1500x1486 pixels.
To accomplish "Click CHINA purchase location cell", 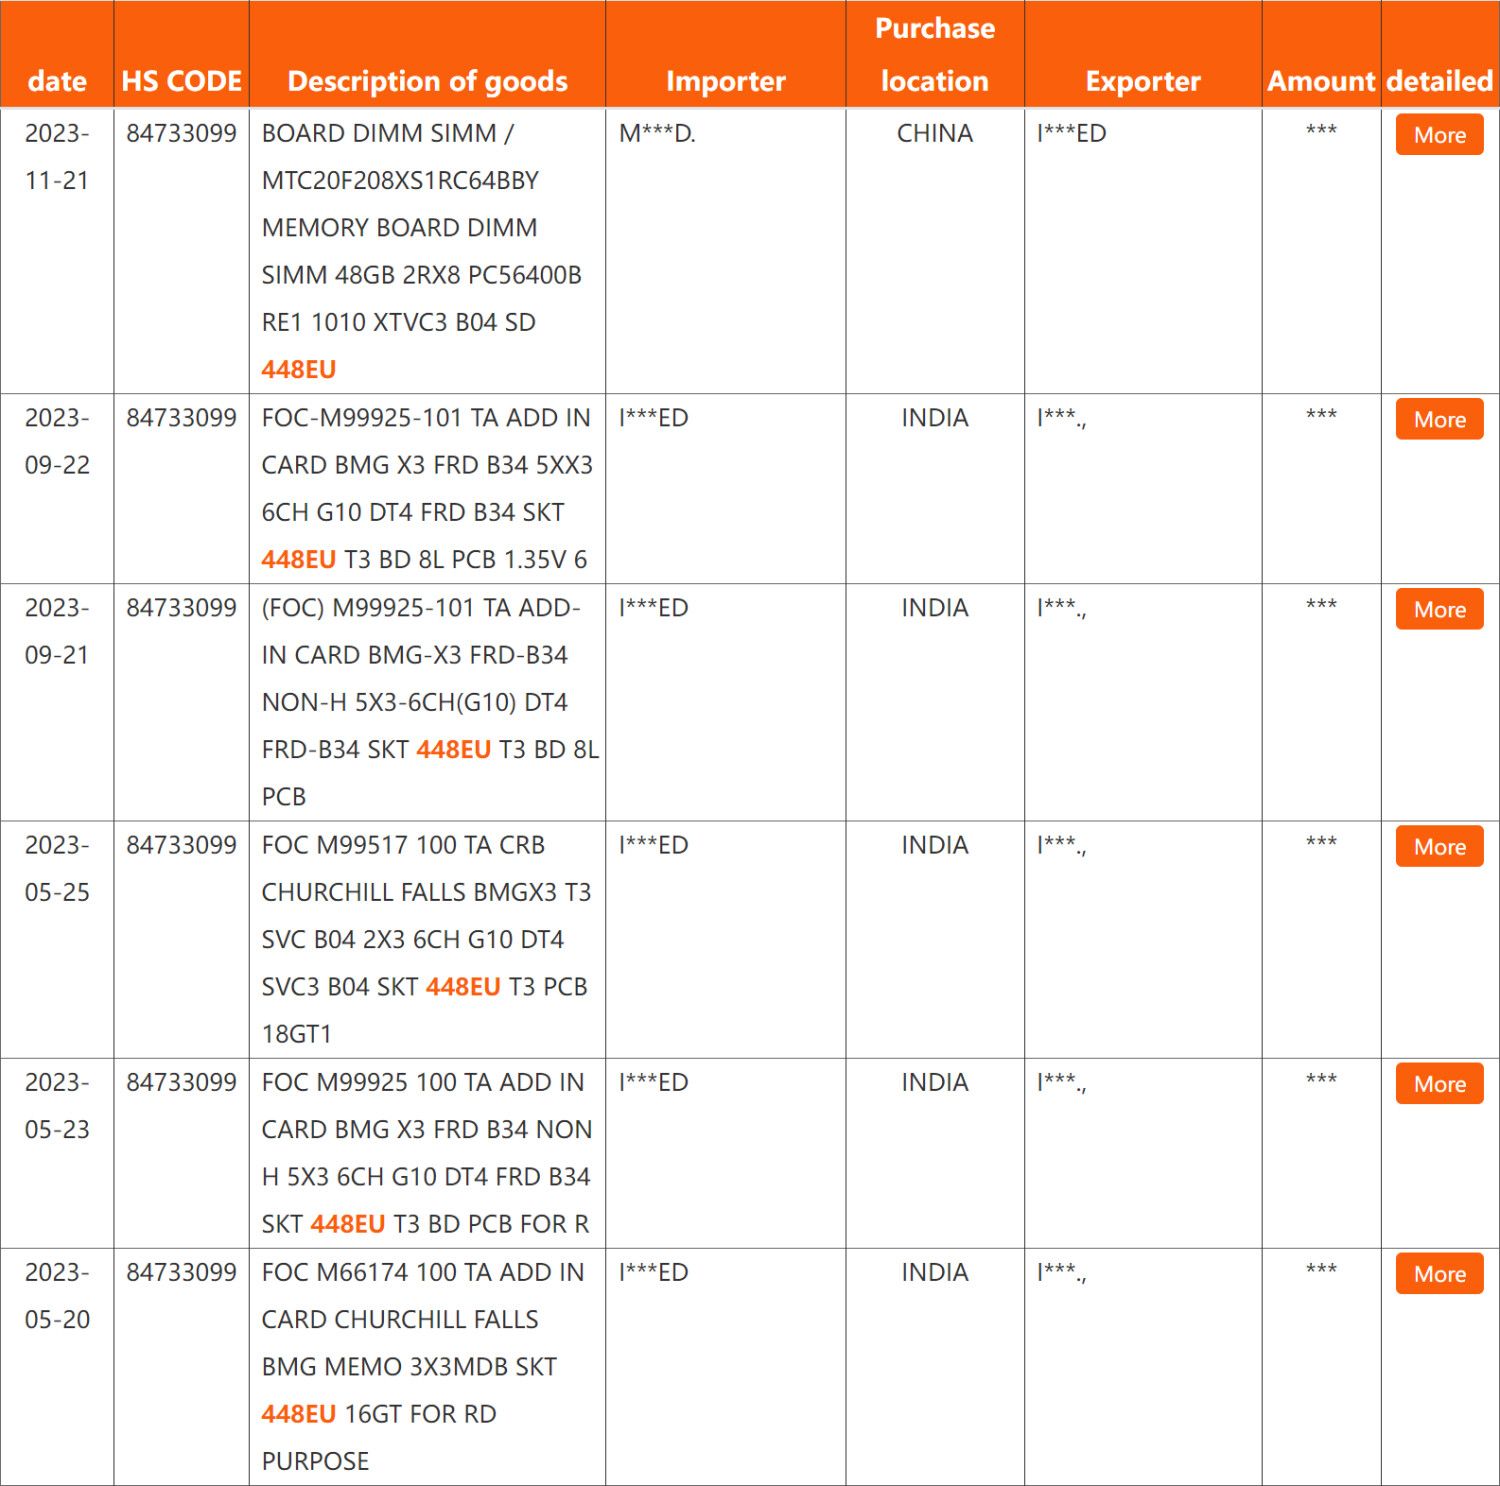I will click(934, 134).
